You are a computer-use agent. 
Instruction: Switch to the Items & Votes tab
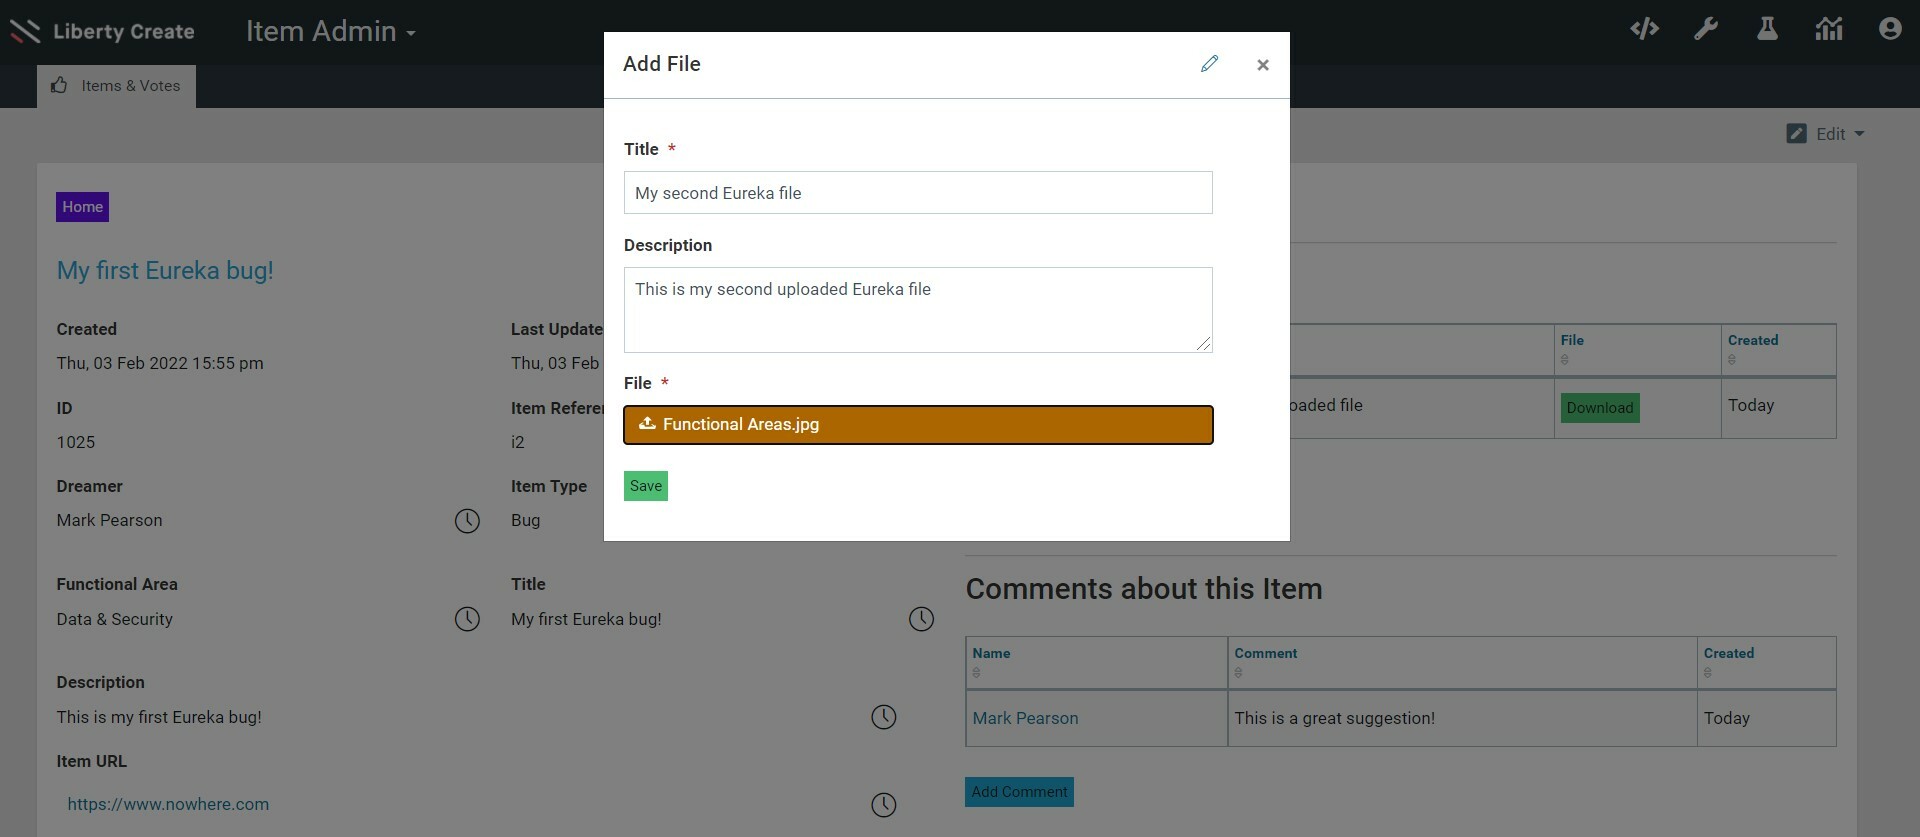117,86
